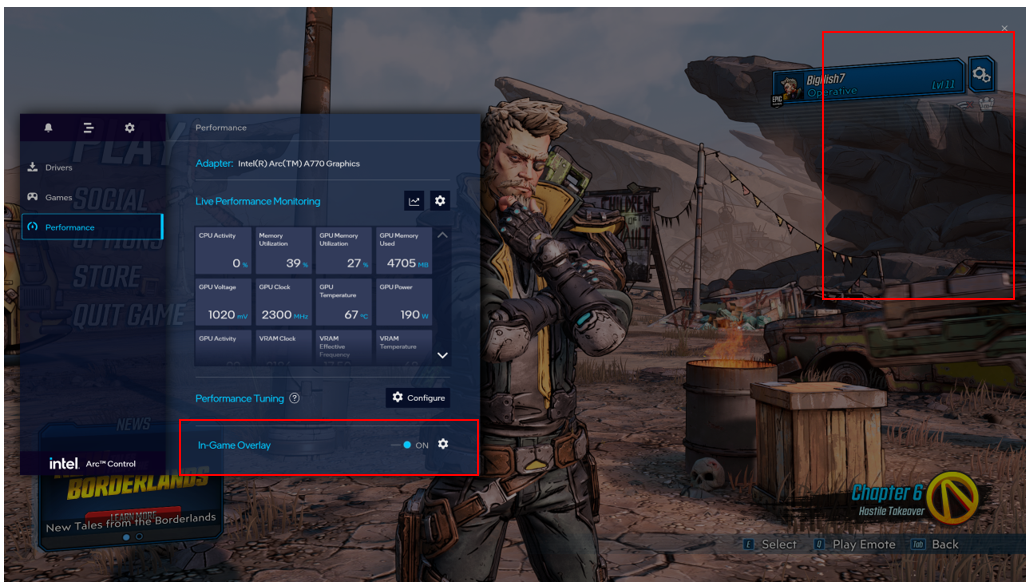Click the Chapter 6 Hostile Takeover badge
This screenshot has height=585, width=1030.
point(915,498)
